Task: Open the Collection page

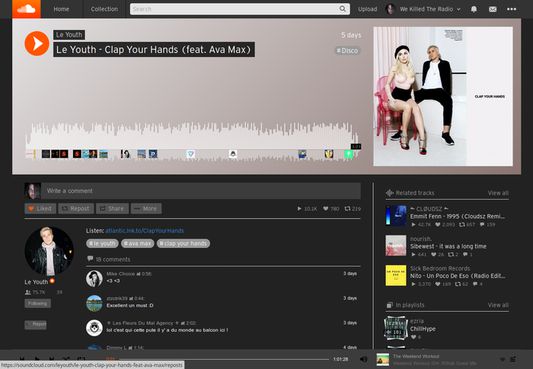Action: (x=104, y=9)
